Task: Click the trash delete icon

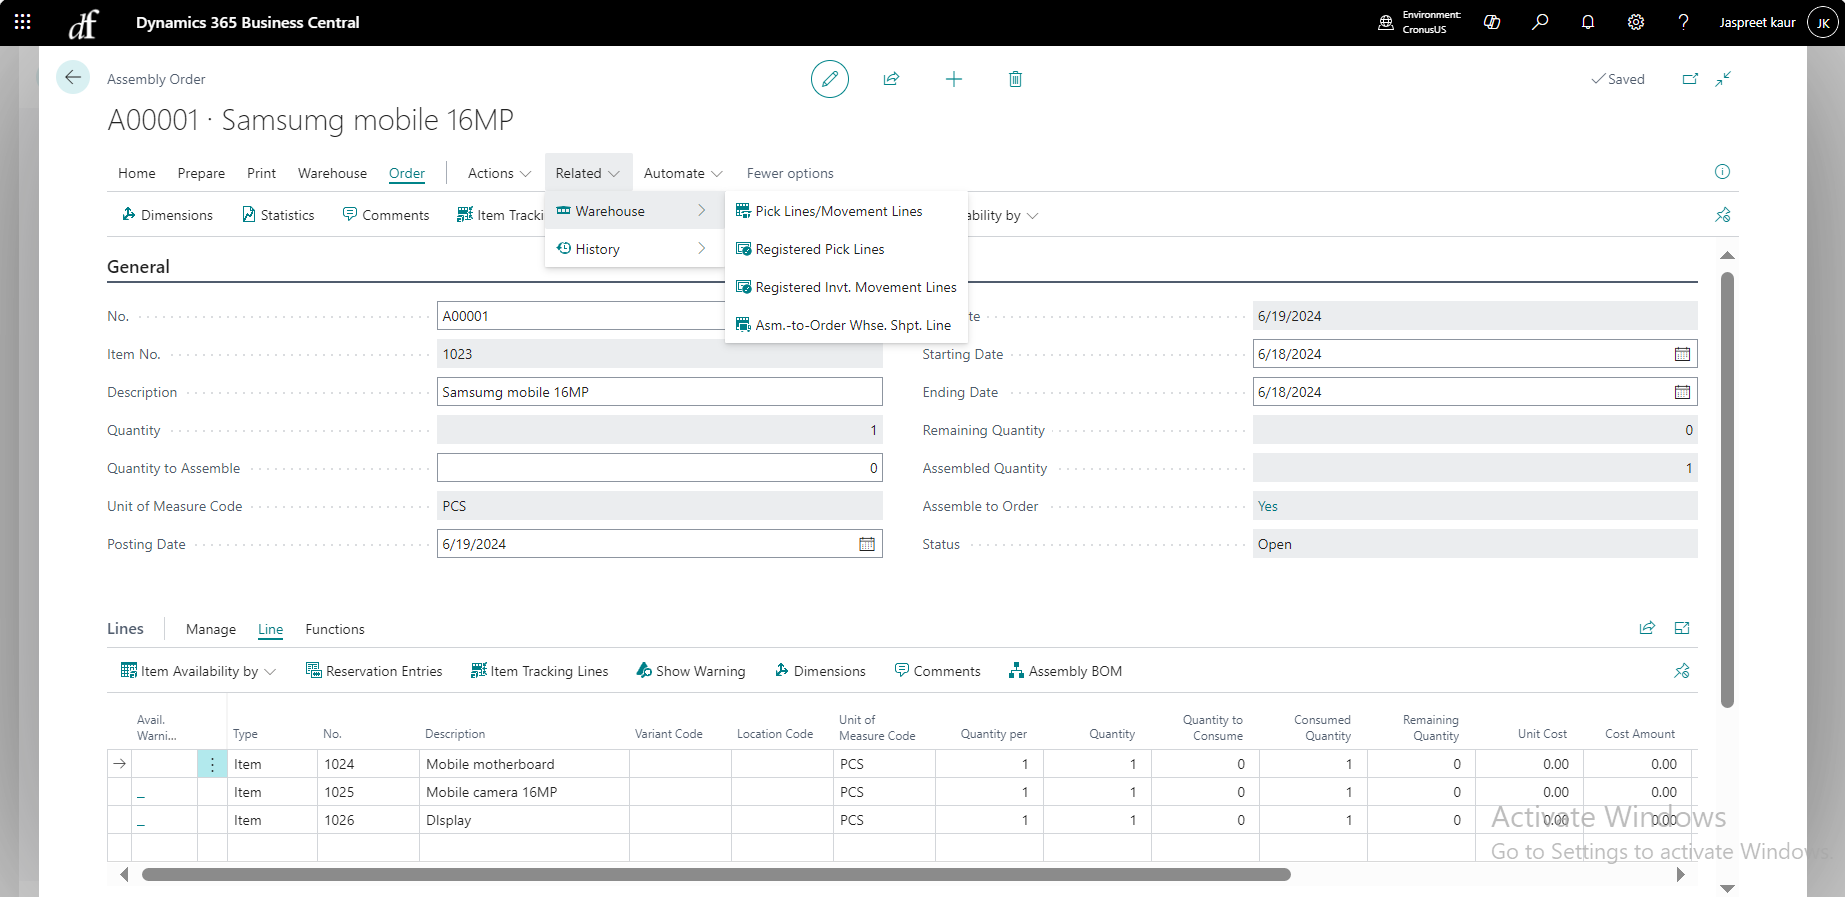Action: (1015, 79)
